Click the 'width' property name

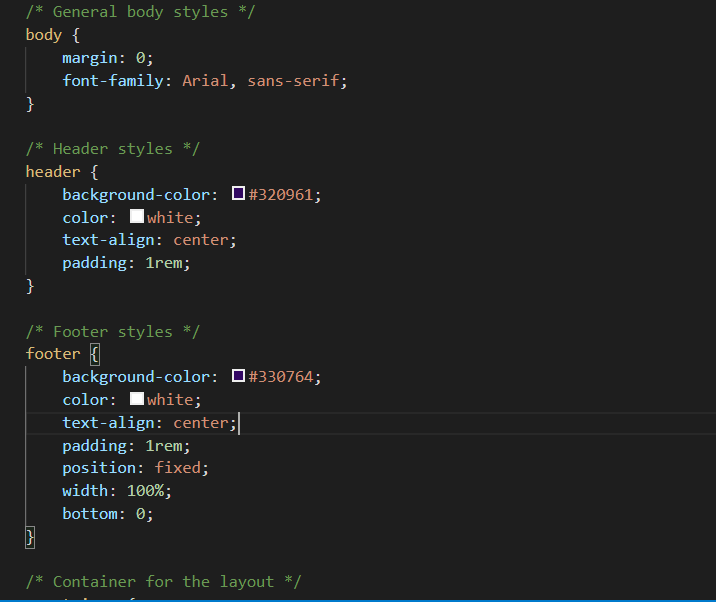[85, 491]
